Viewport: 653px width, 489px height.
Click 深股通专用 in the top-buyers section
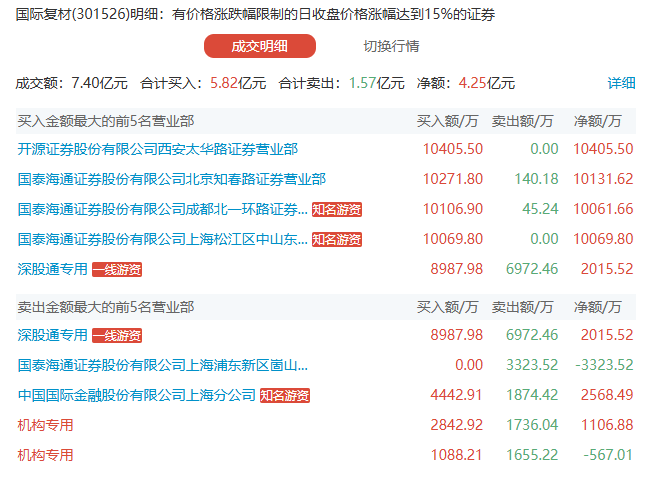(x=52, y=269)
